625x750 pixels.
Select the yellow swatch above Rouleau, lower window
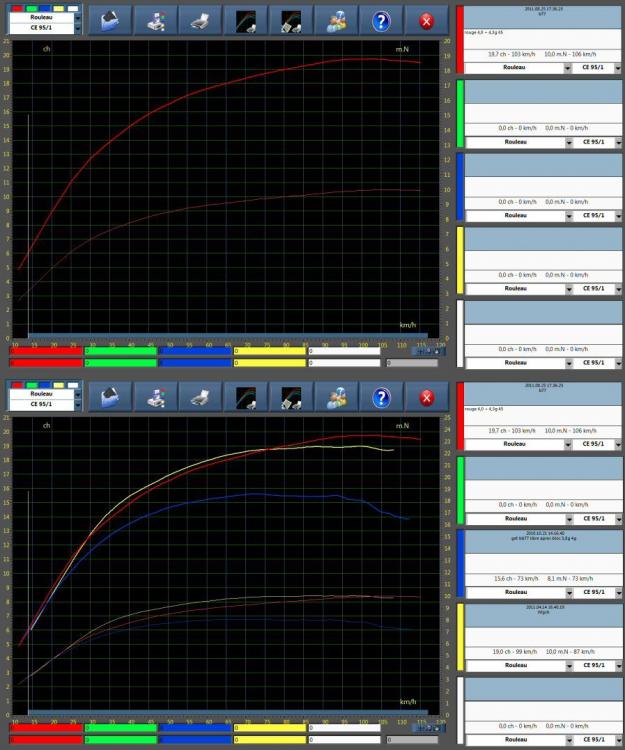(x=59, y=385)
